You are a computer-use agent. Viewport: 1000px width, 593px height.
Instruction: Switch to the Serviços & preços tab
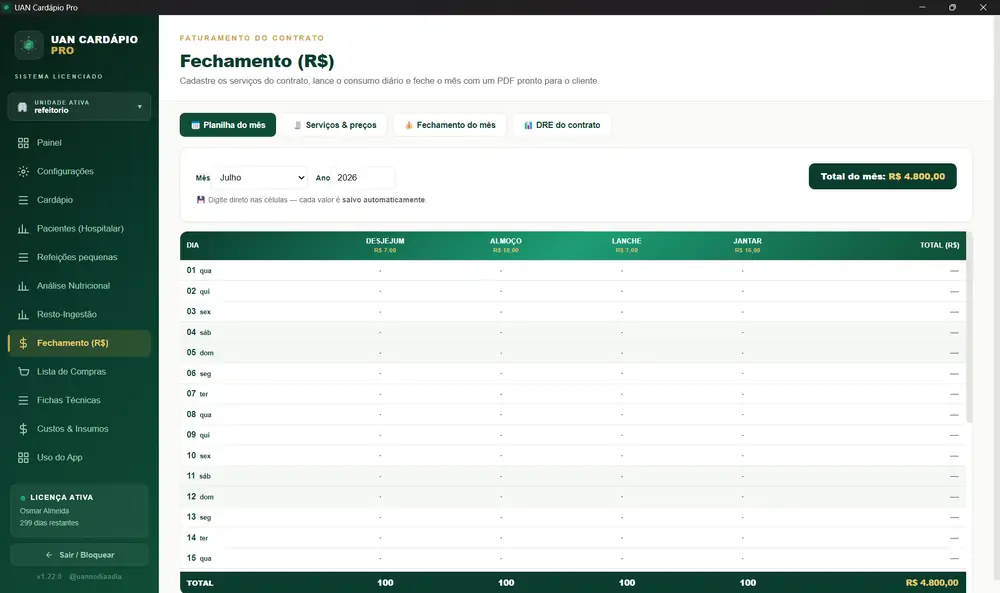(x=334, y=125)
